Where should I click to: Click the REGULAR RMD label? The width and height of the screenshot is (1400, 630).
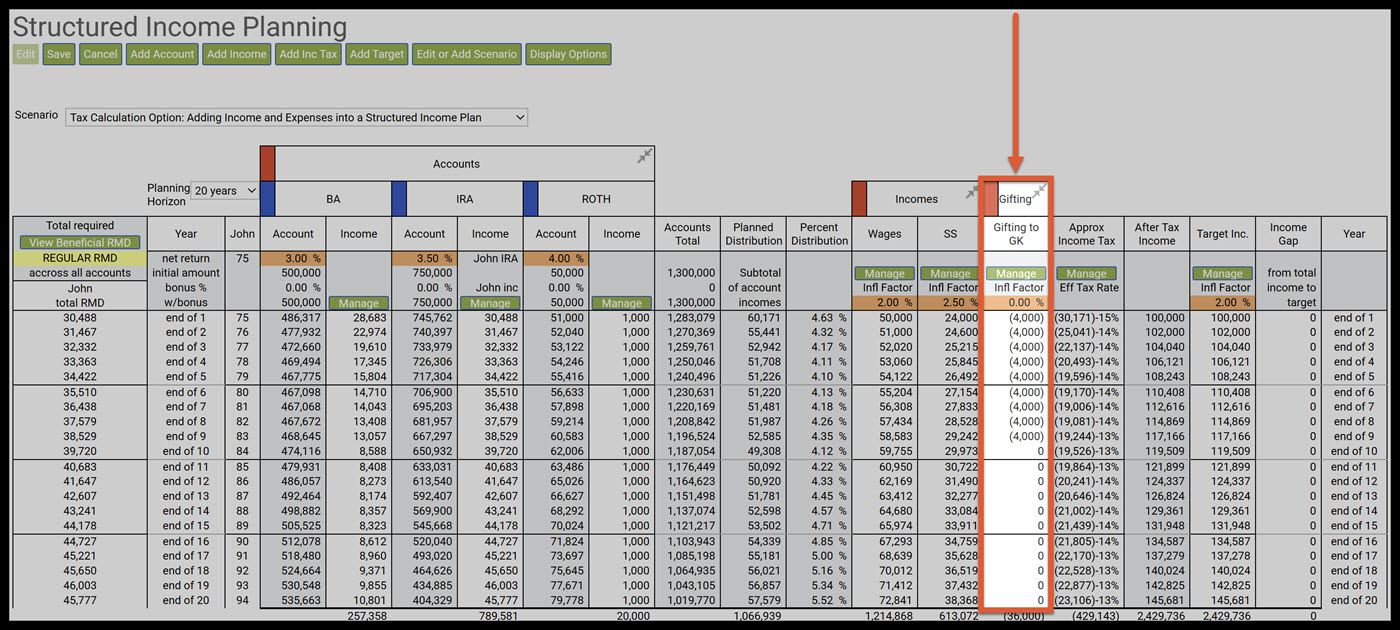pyautogui.click(x=81, y=258)
